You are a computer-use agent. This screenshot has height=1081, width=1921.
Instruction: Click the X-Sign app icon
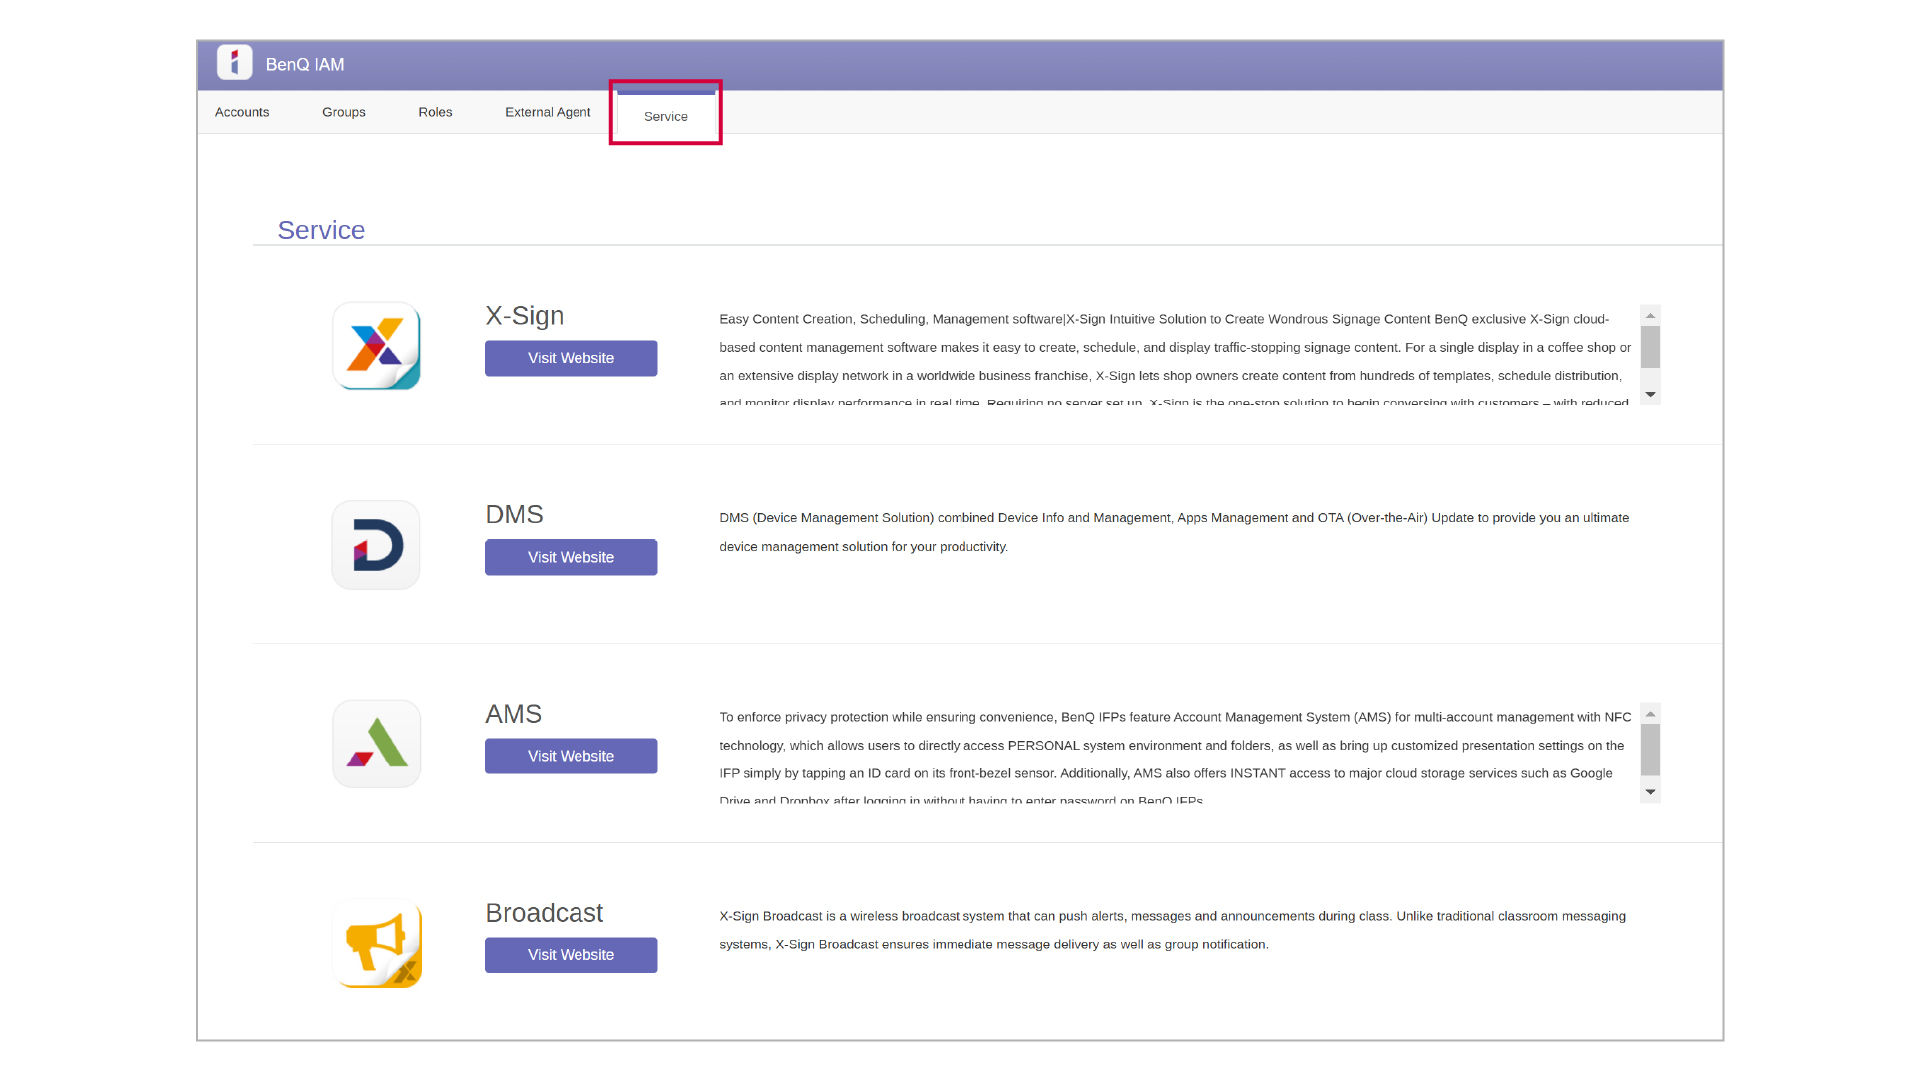(376, 346)
